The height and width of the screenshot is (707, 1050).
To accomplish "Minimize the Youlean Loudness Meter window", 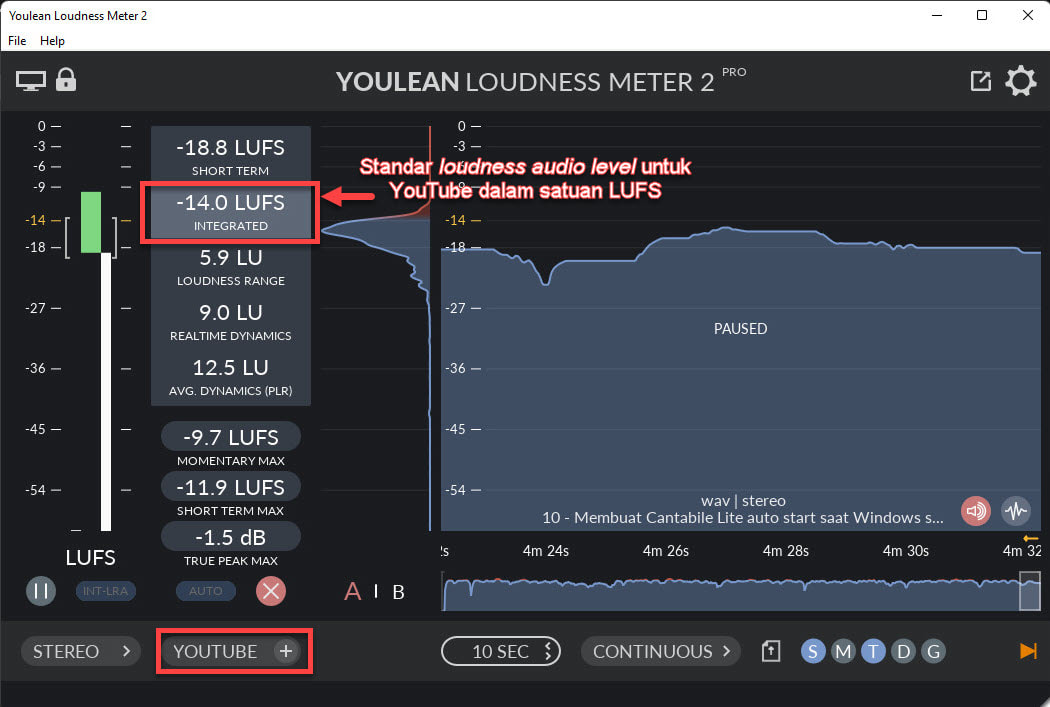I will tap(937, 15).
